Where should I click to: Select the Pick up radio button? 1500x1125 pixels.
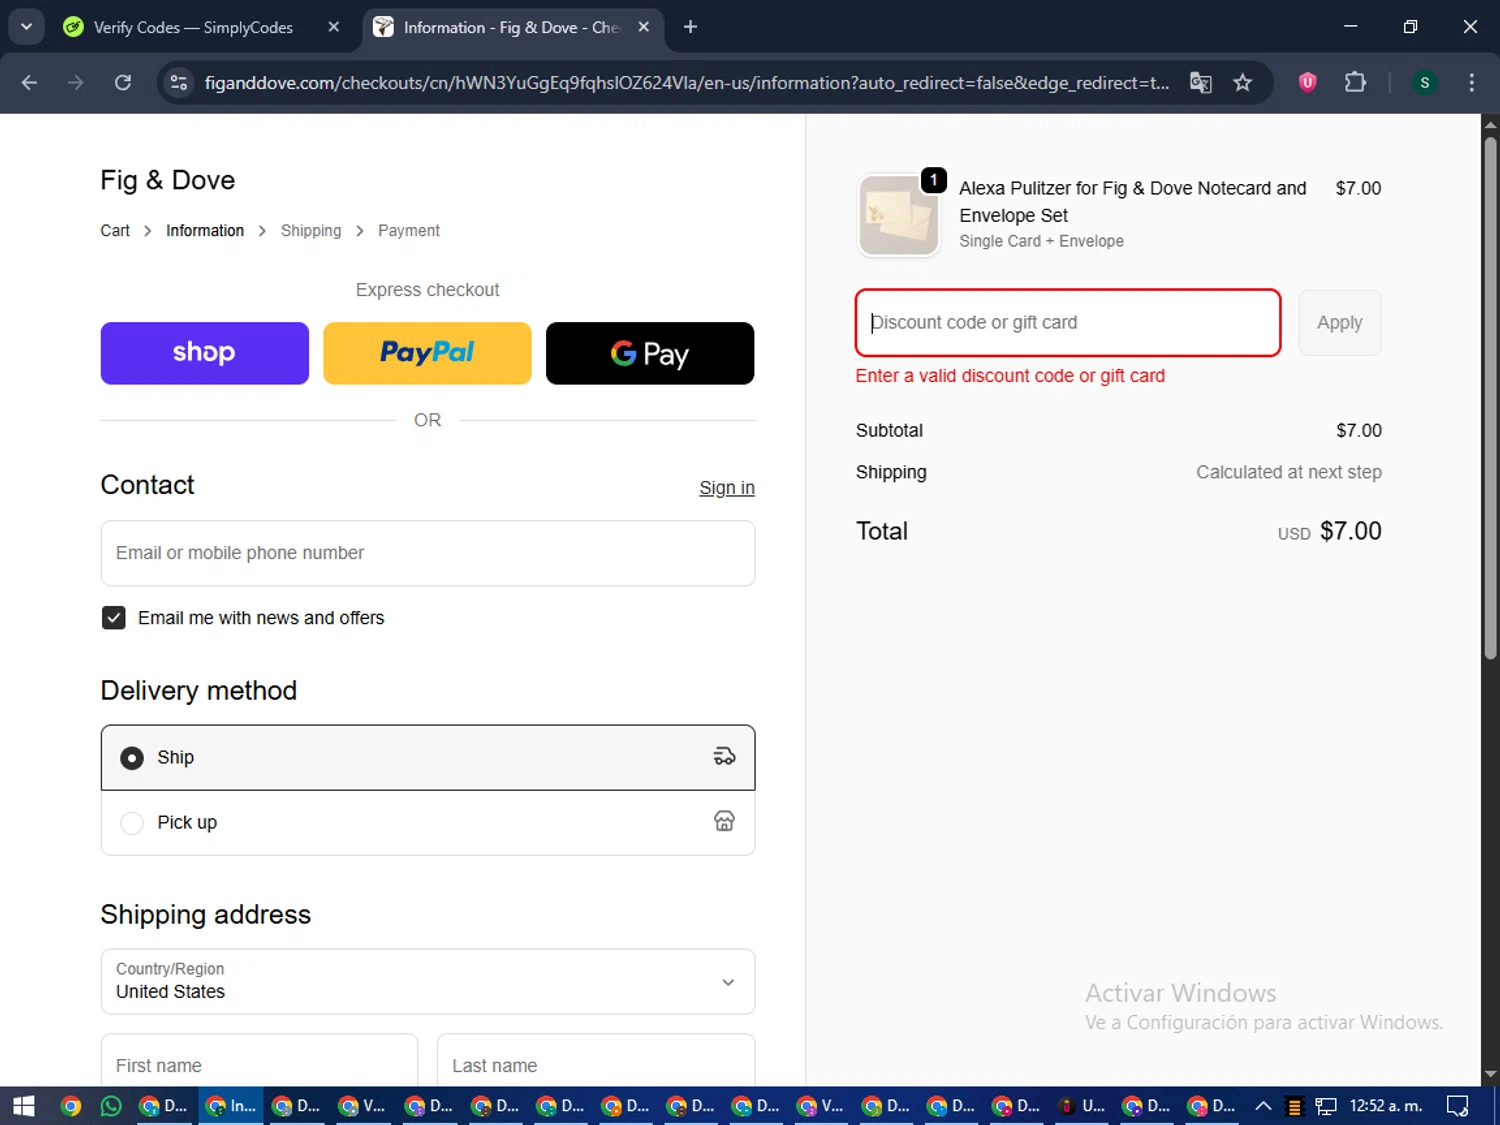(132, 823)
